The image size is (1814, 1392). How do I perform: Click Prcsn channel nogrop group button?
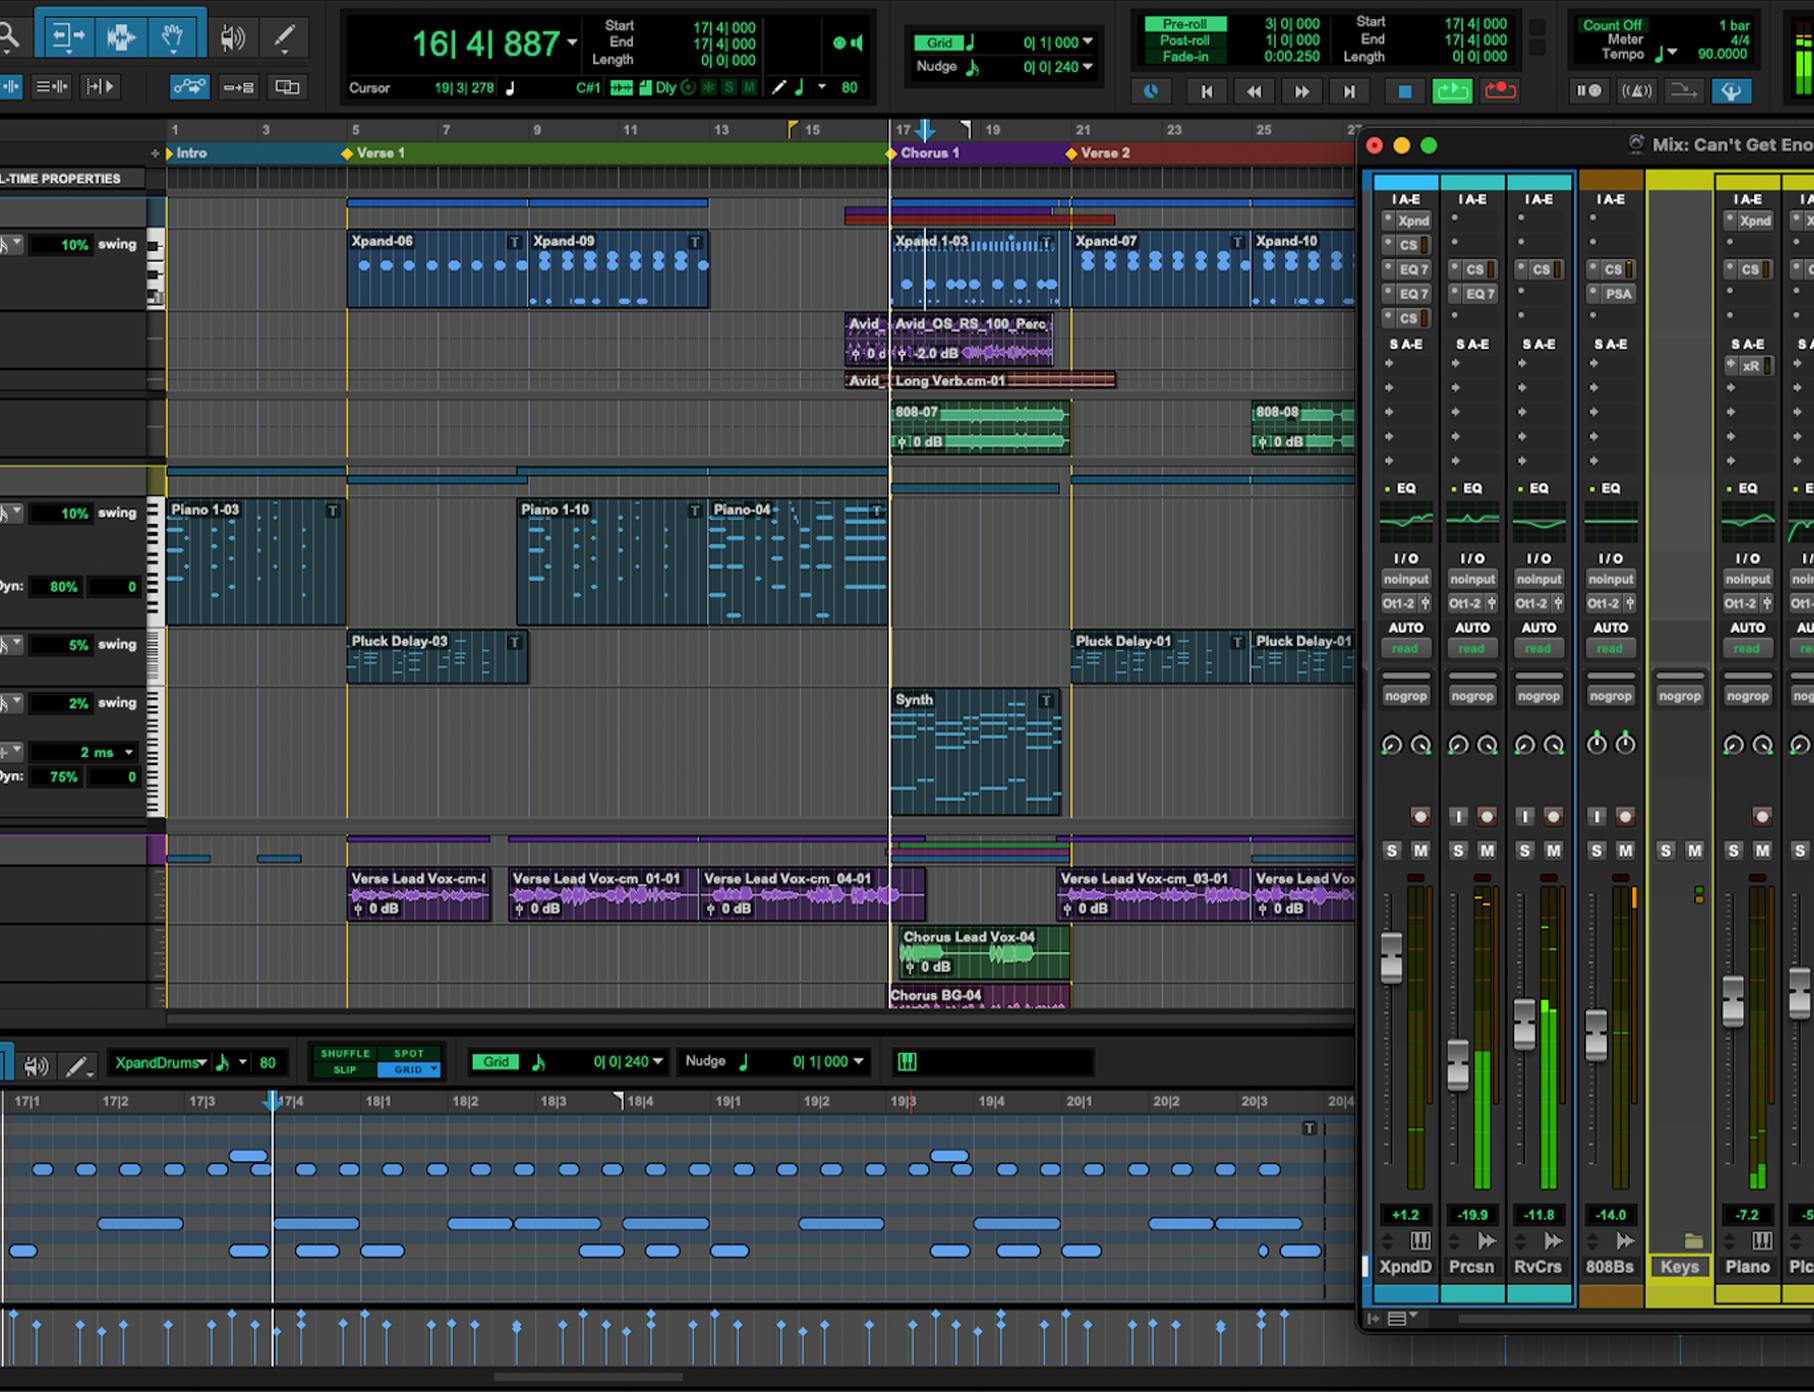click(x=1472, y=696)
